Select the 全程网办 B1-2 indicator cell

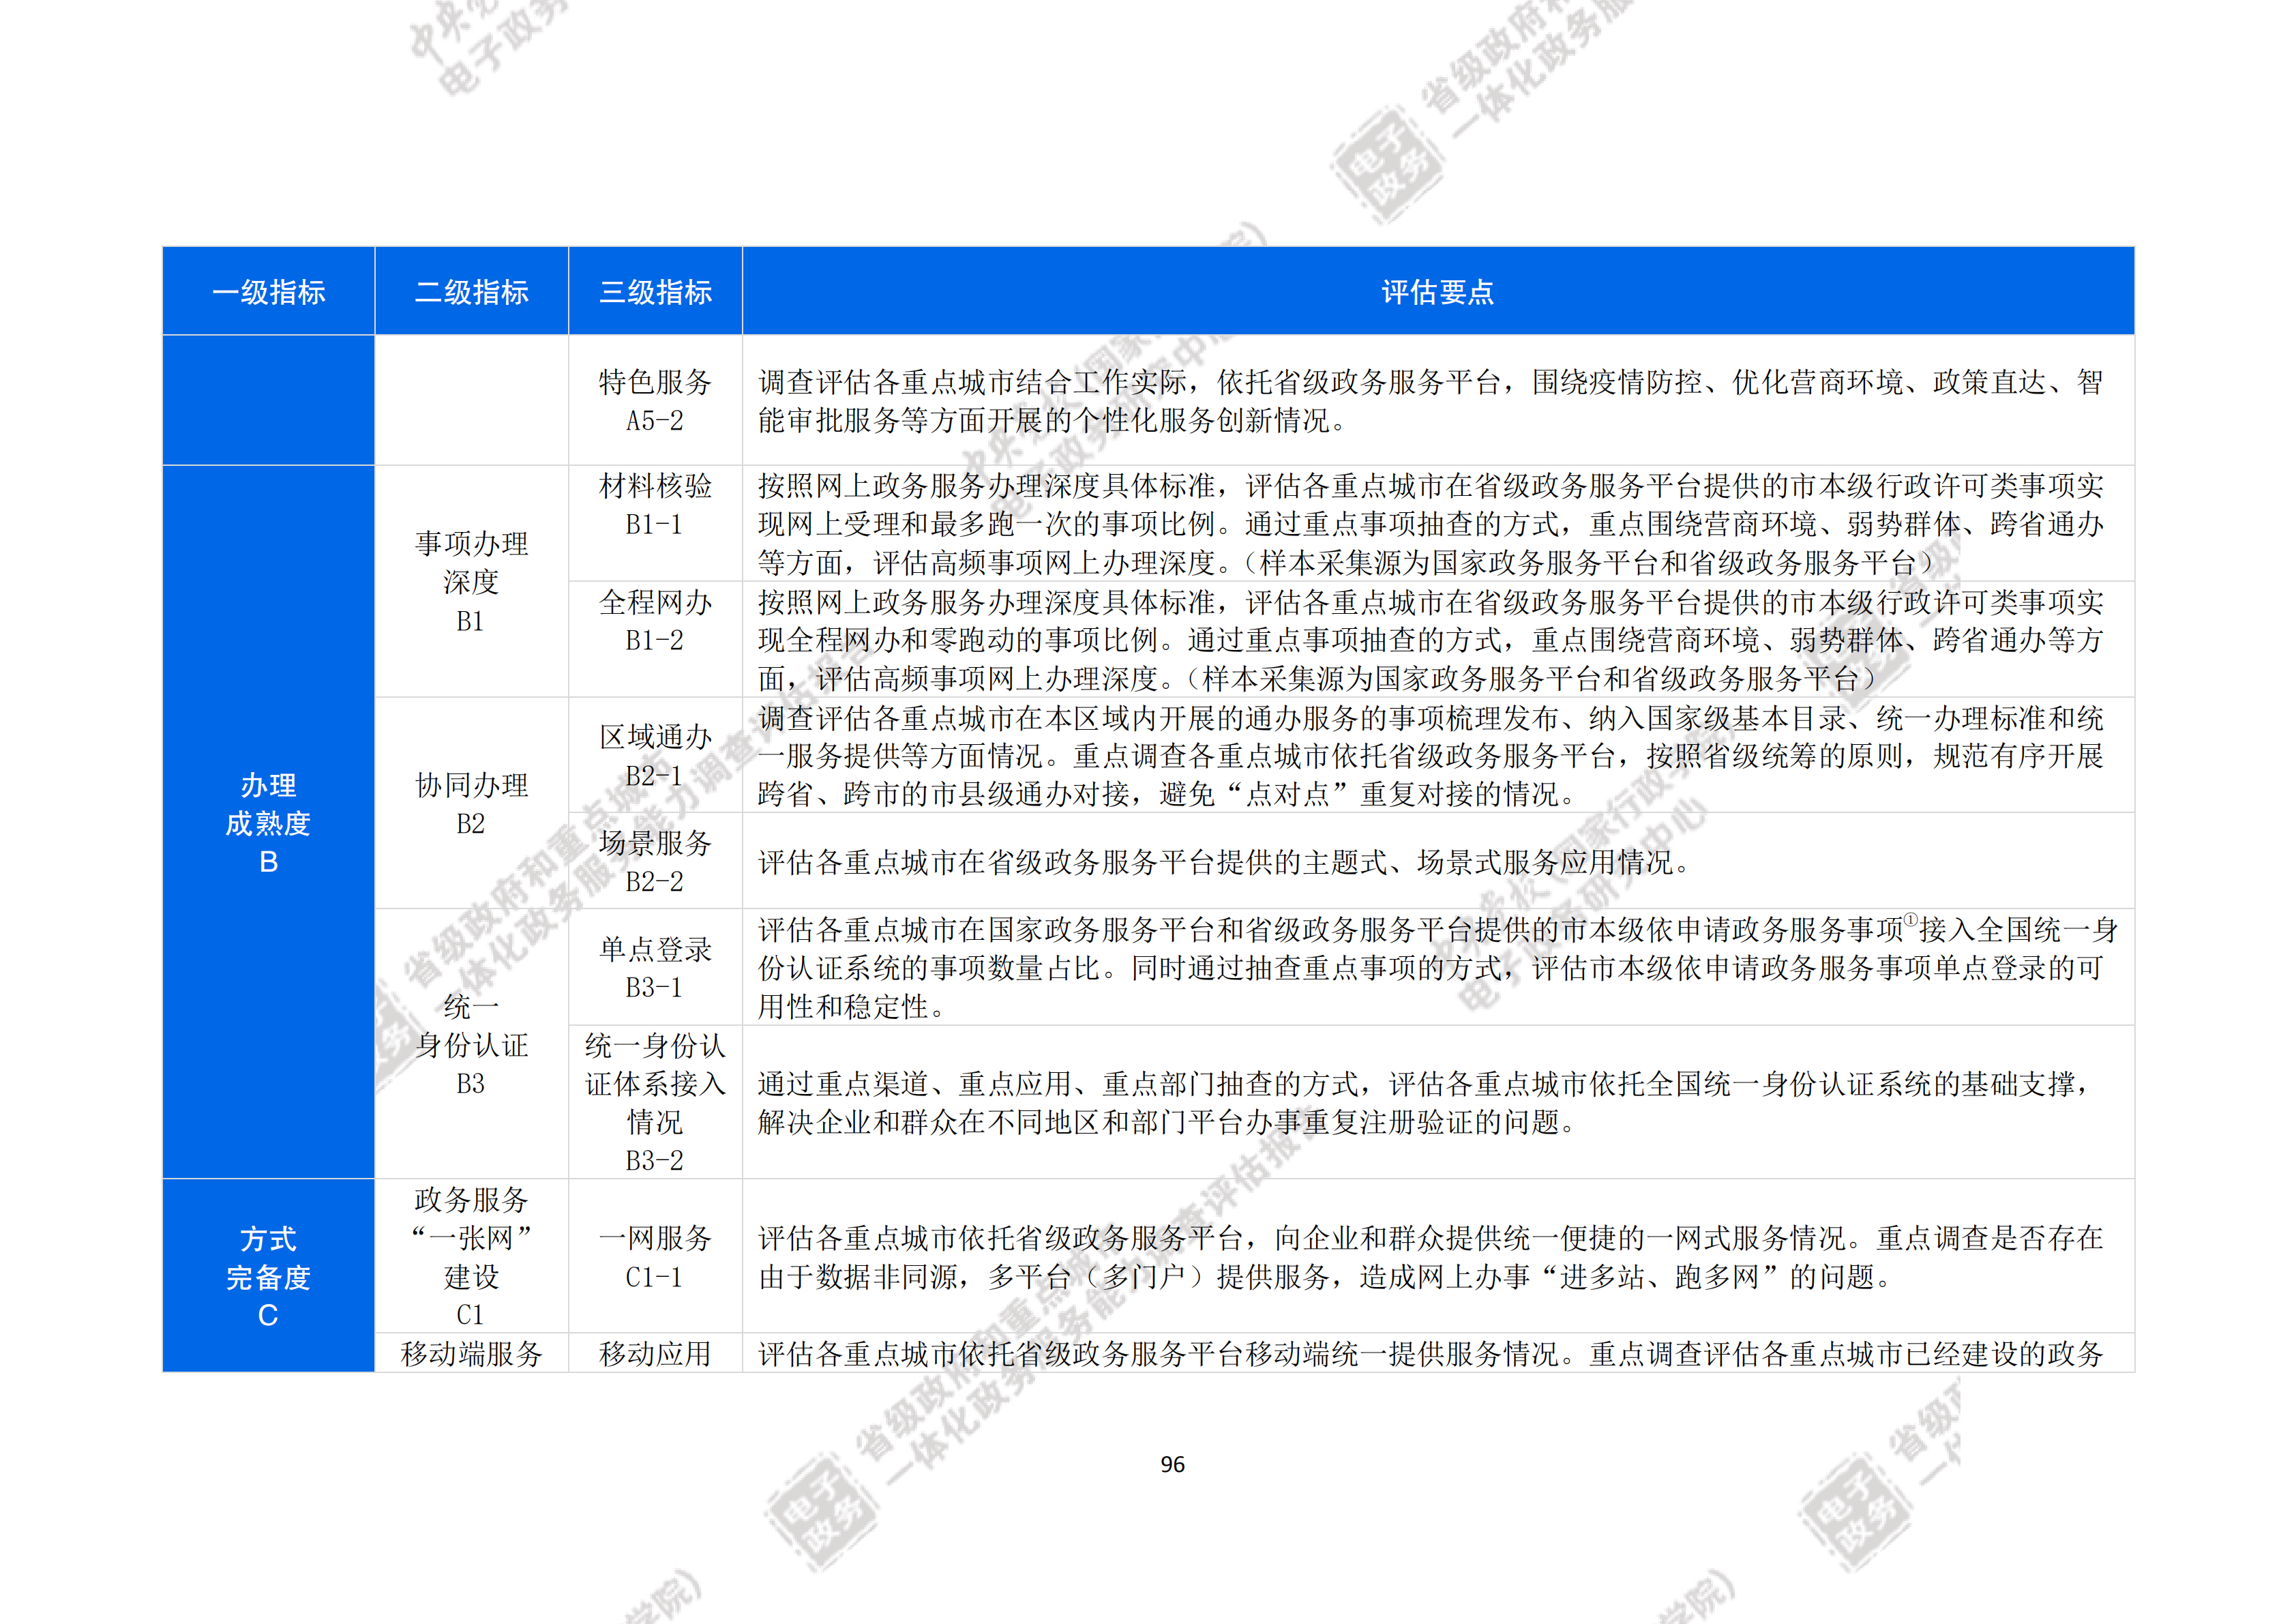pyautogui.click(x=655, y=621)
